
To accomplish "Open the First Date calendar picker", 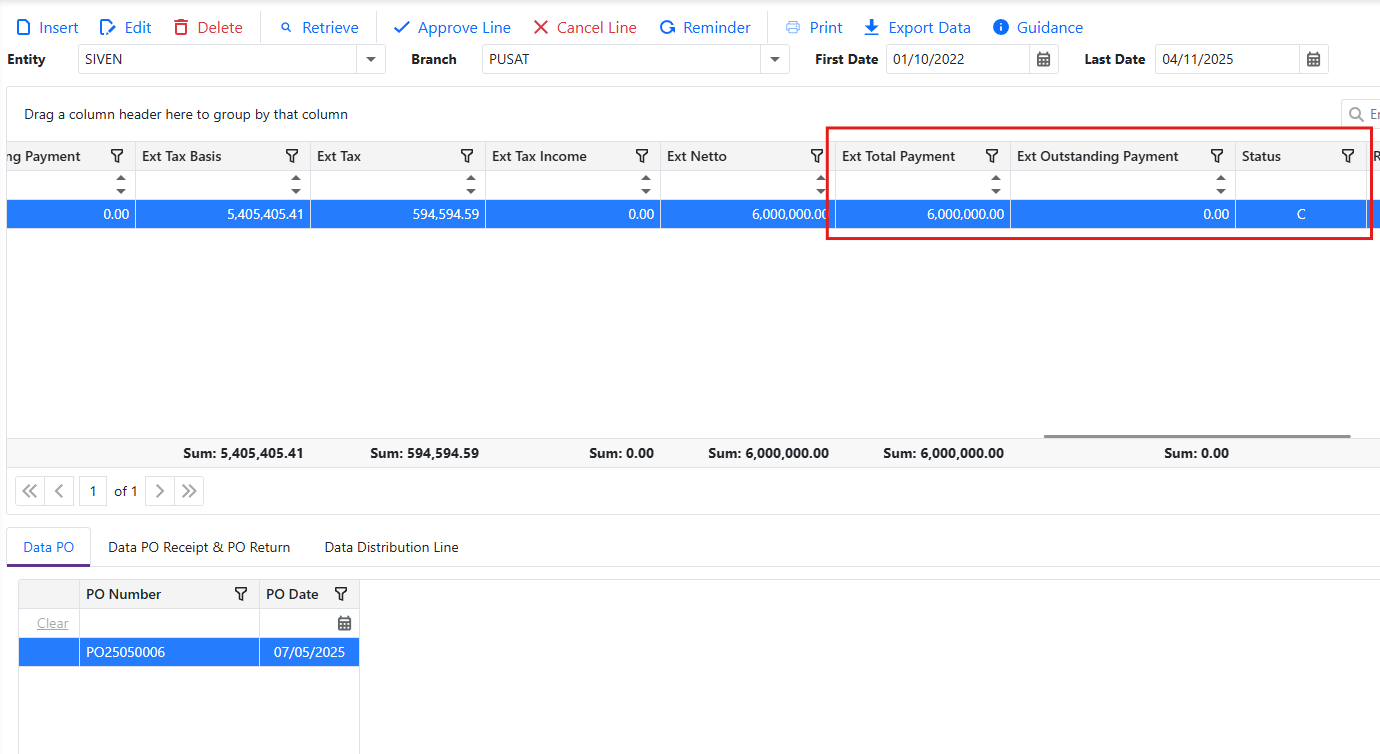I will pos(1043,59).
